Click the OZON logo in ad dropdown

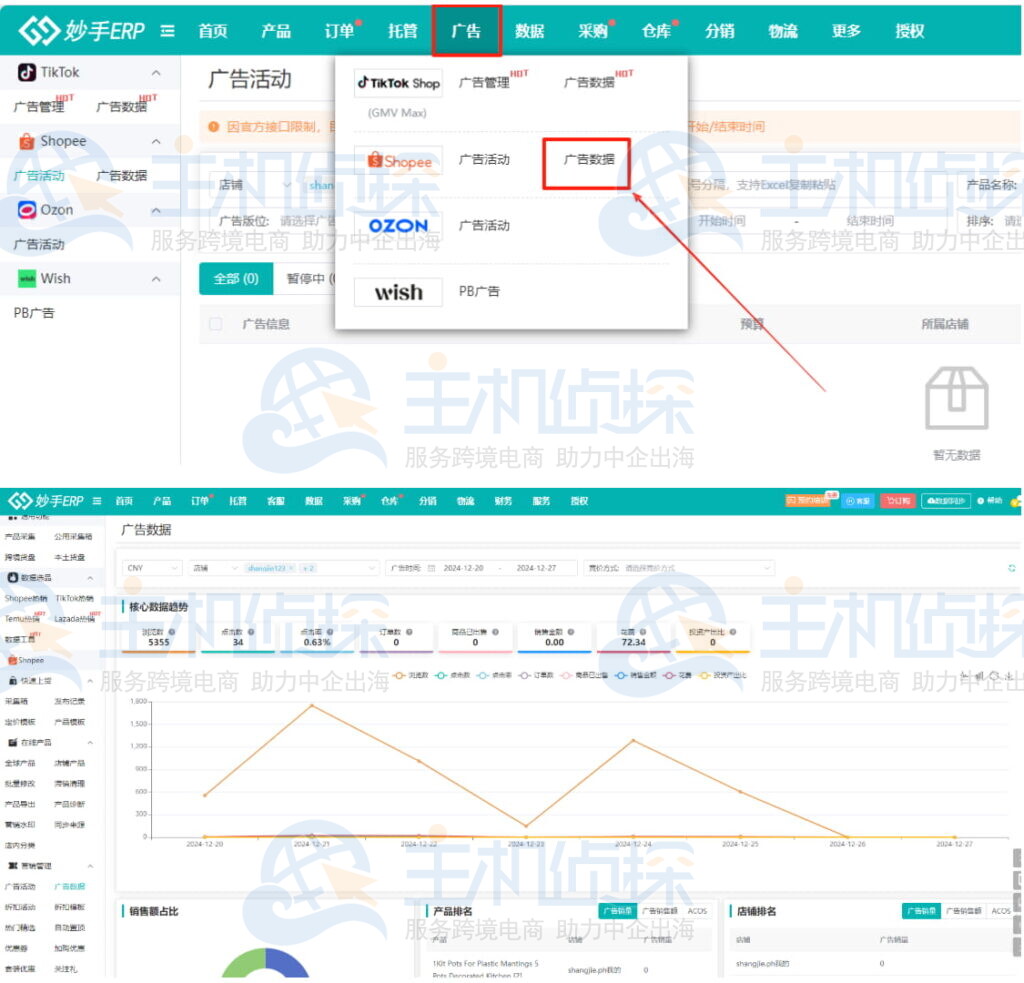tap(398, 226)
